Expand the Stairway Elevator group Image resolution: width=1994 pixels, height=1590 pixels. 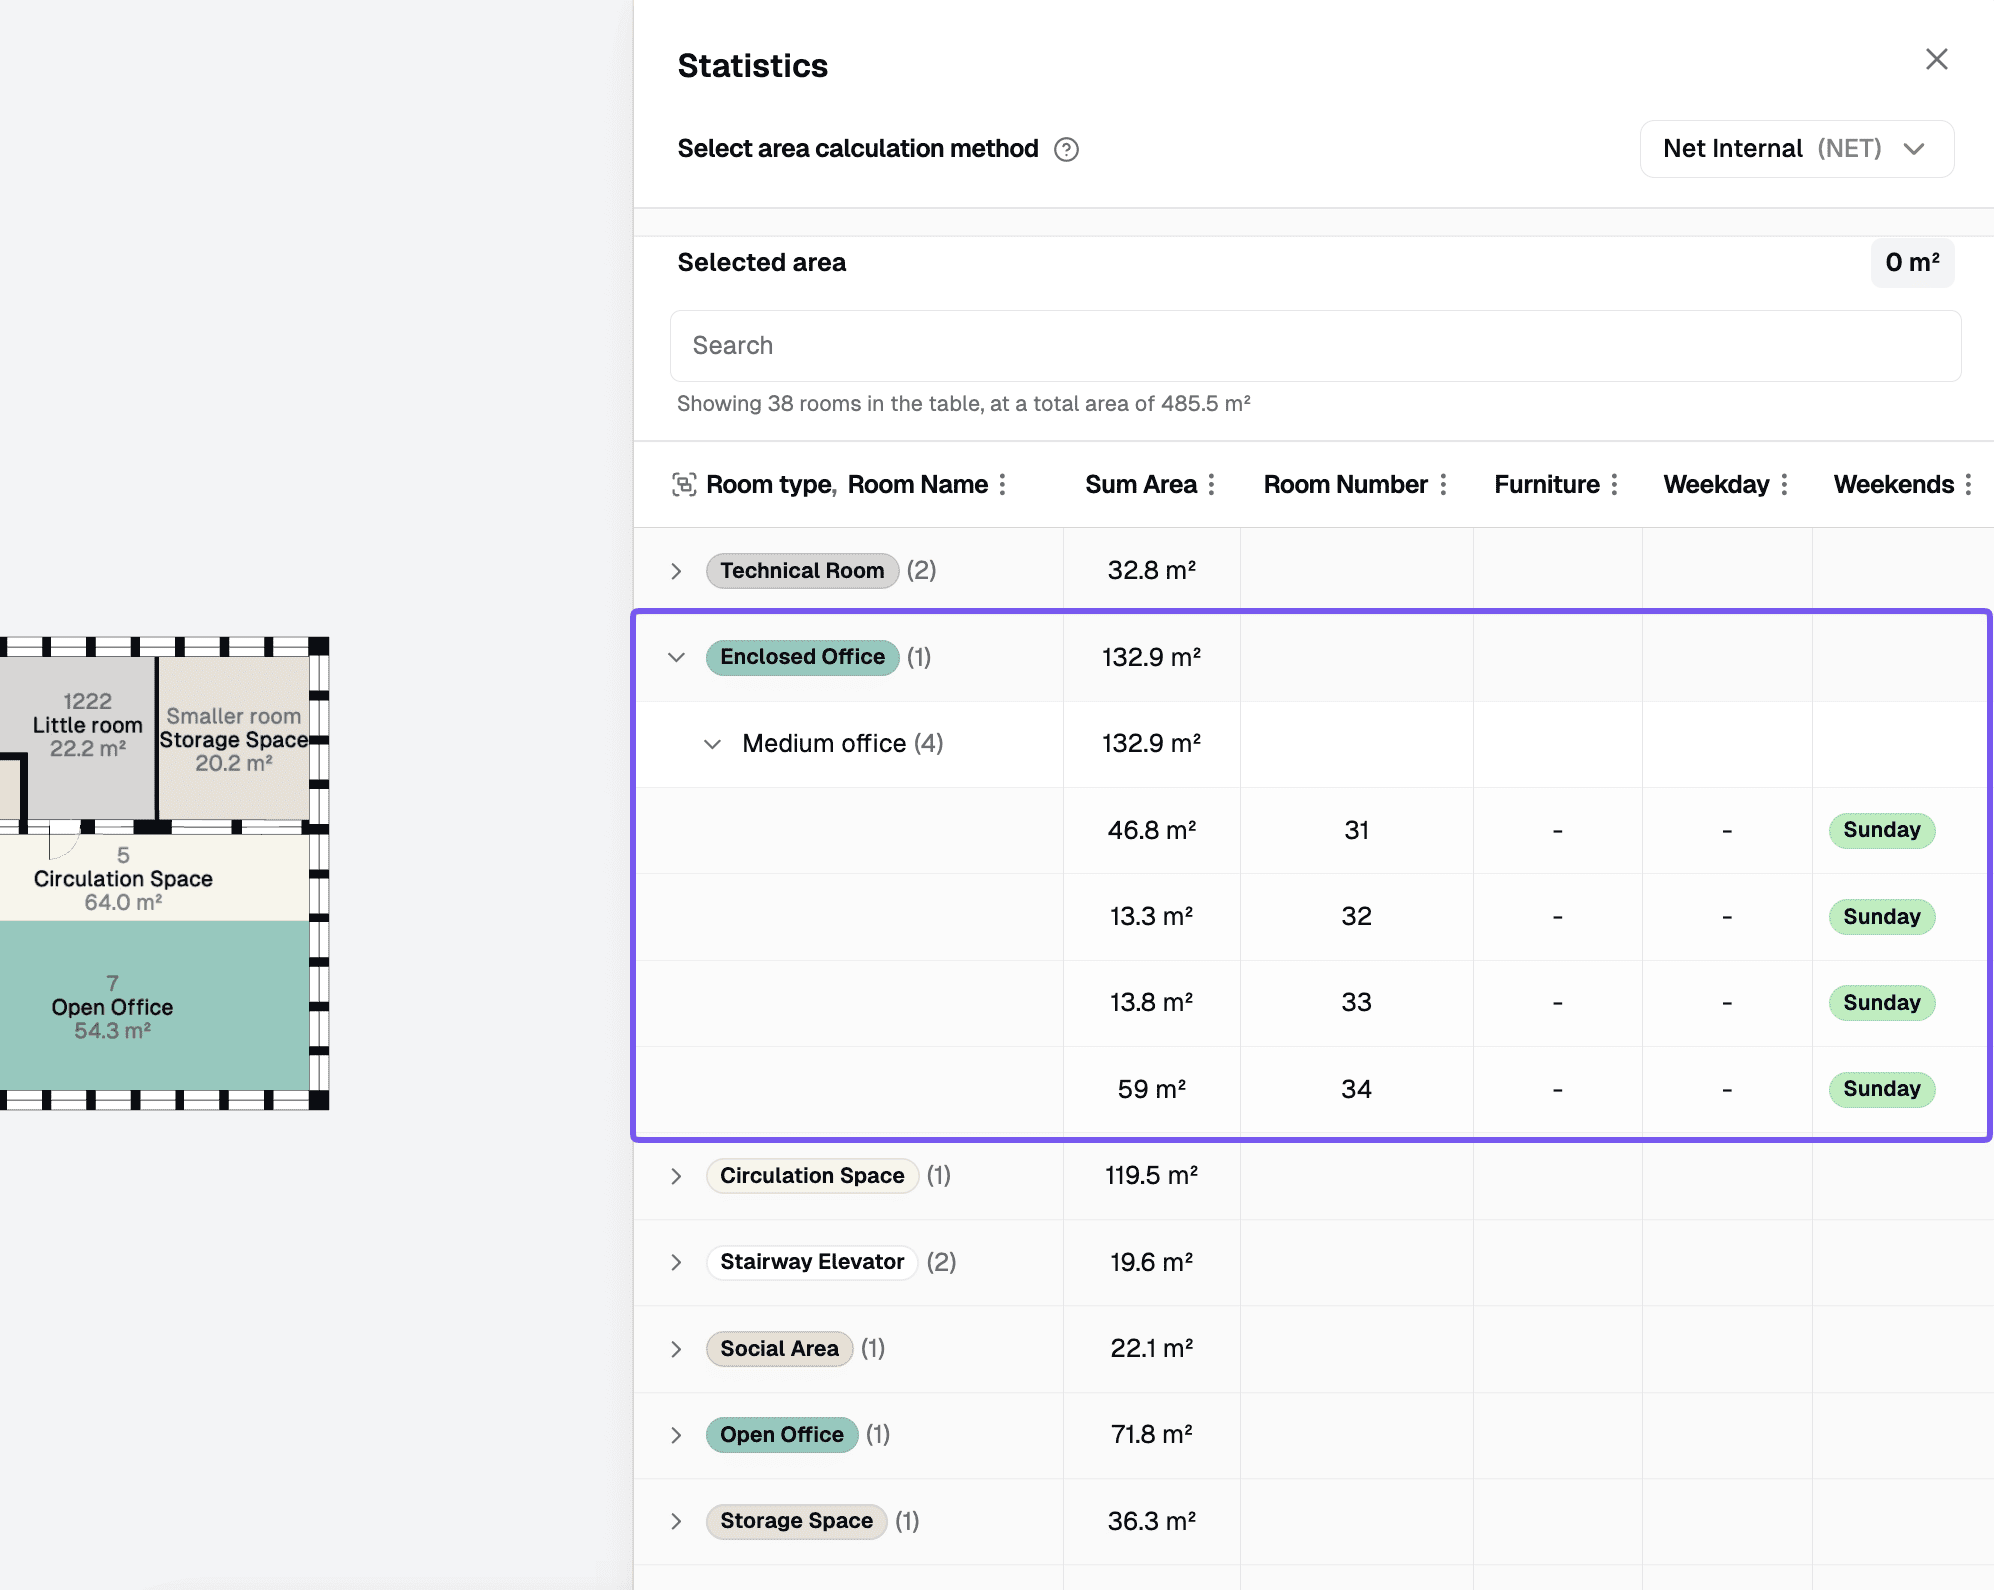coord(676,1262)
